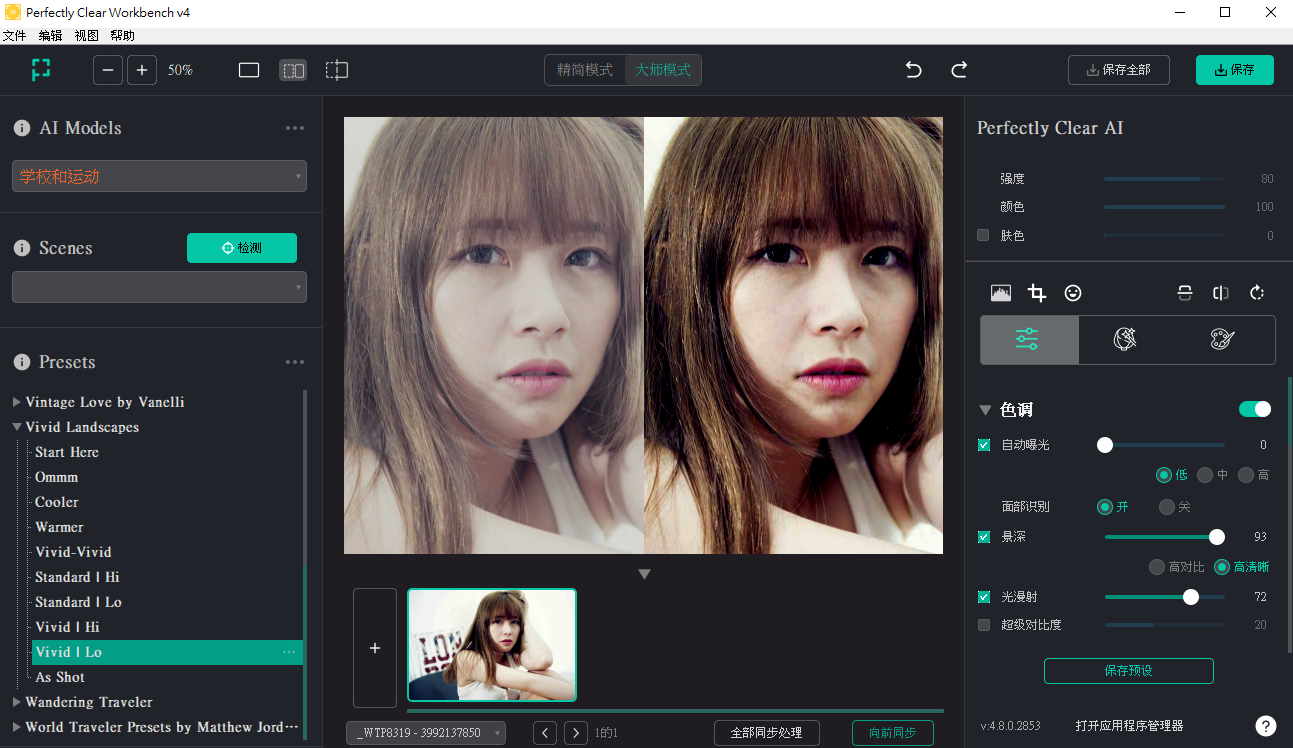Viewport: 1293px width, 748px height.
Task: Turn face recognition 关 radio button
Action: (1167, 507)
